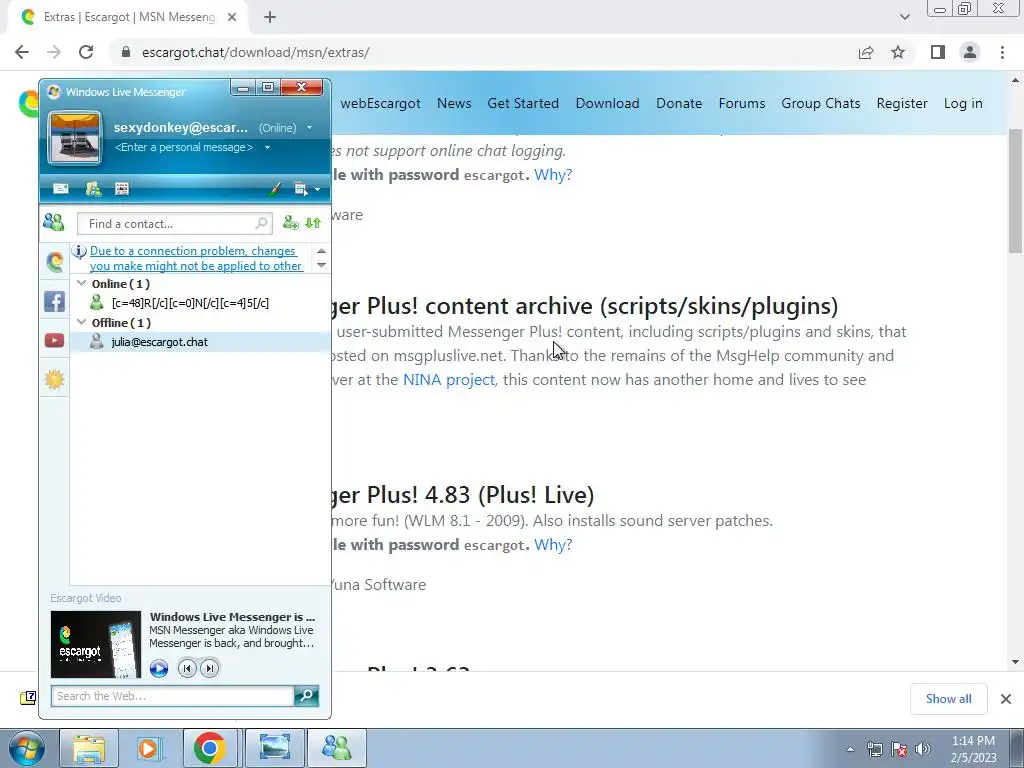Click the Escargot video thumbnail
Image resolution: width=1024 pixels, height=768 pixels.
(96, 645)
